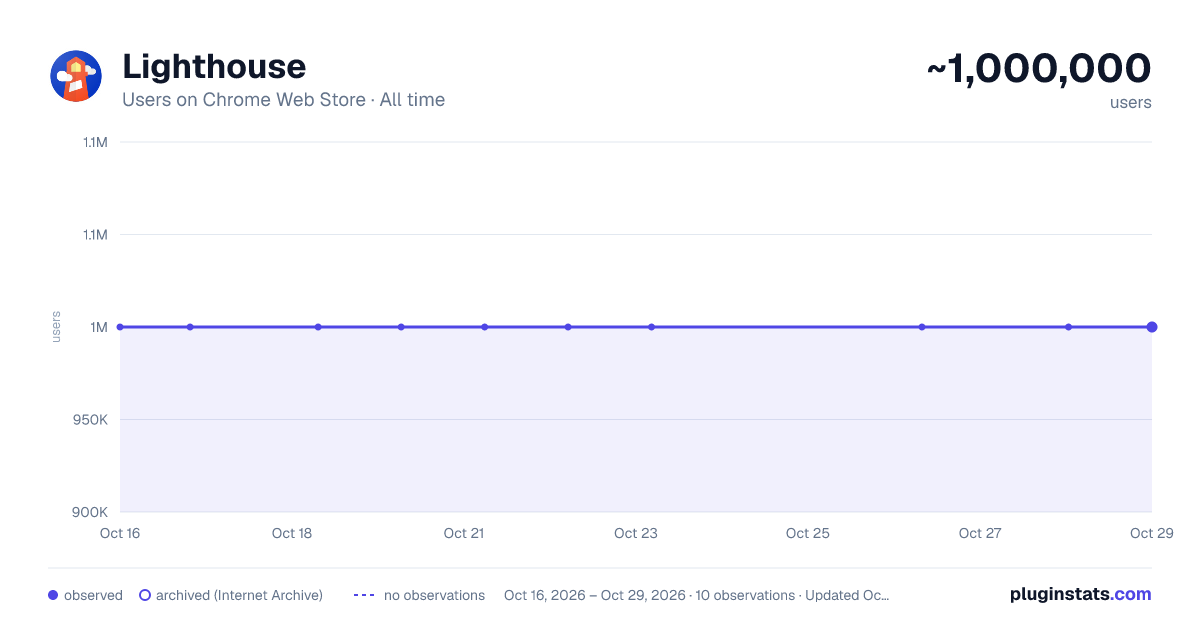Click the '950K' y-axis label

tap(92, 419)
